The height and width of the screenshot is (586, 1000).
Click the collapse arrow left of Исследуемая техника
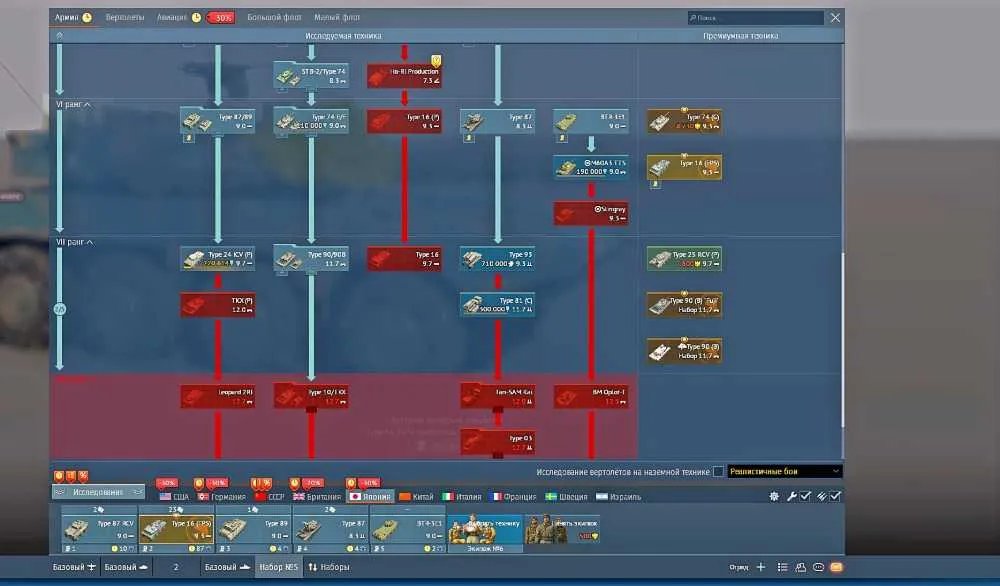tap(59, 36)
